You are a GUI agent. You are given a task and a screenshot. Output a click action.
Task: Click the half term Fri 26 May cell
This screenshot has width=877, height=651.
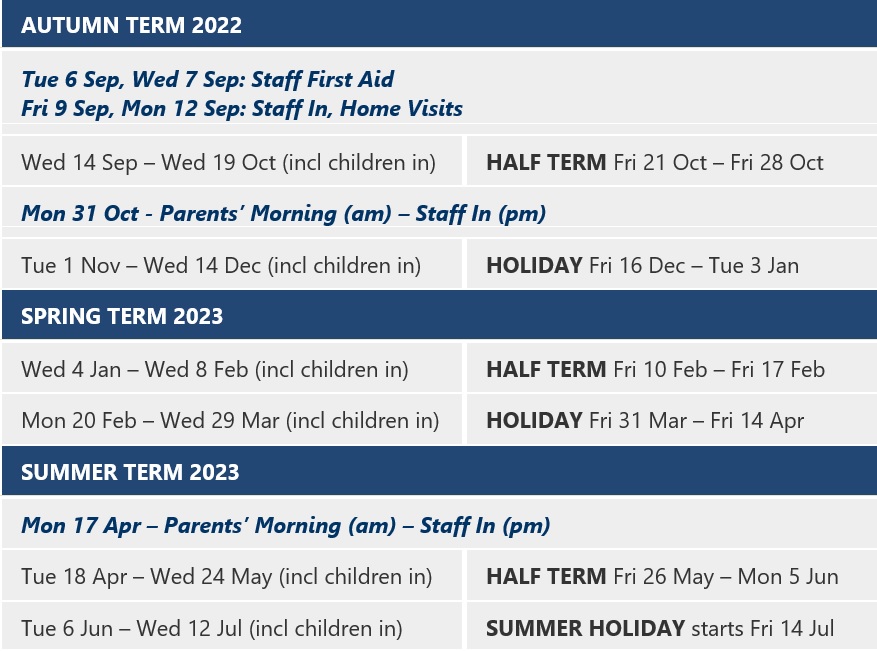(662, 577)
